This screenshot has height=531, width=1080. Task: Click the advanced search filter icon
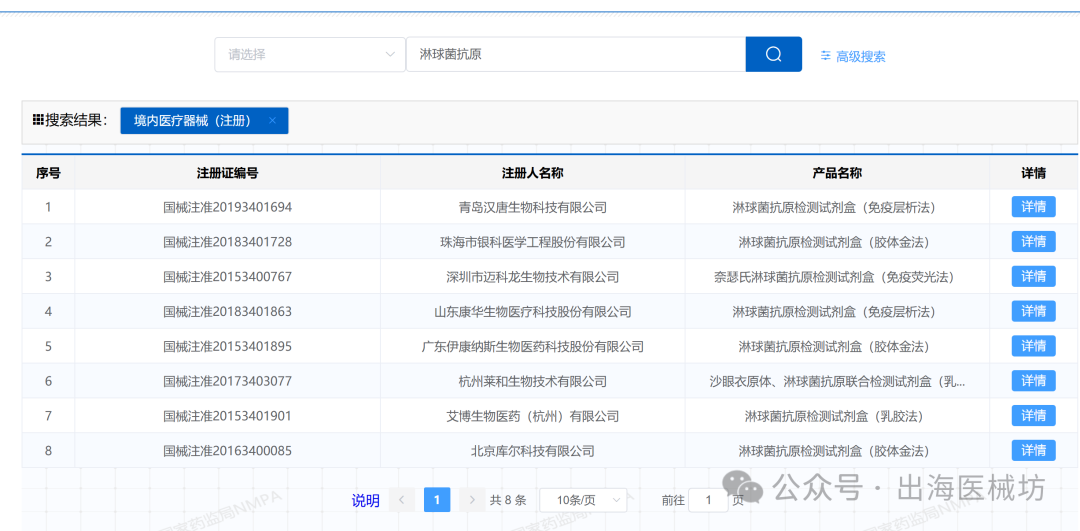click(x=825, y=56)
